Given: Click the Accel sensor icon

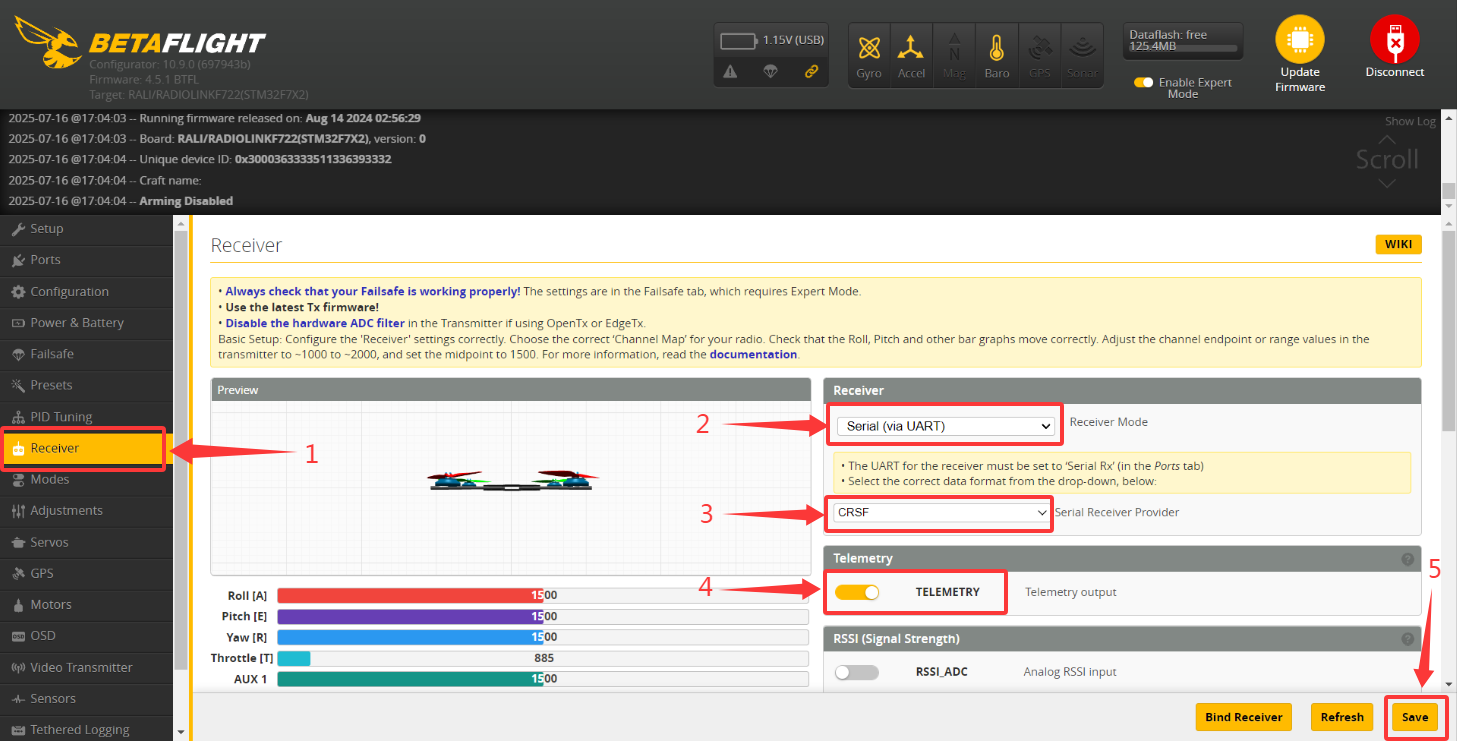Looking at the screenshot, I should [x=910, y=49].
